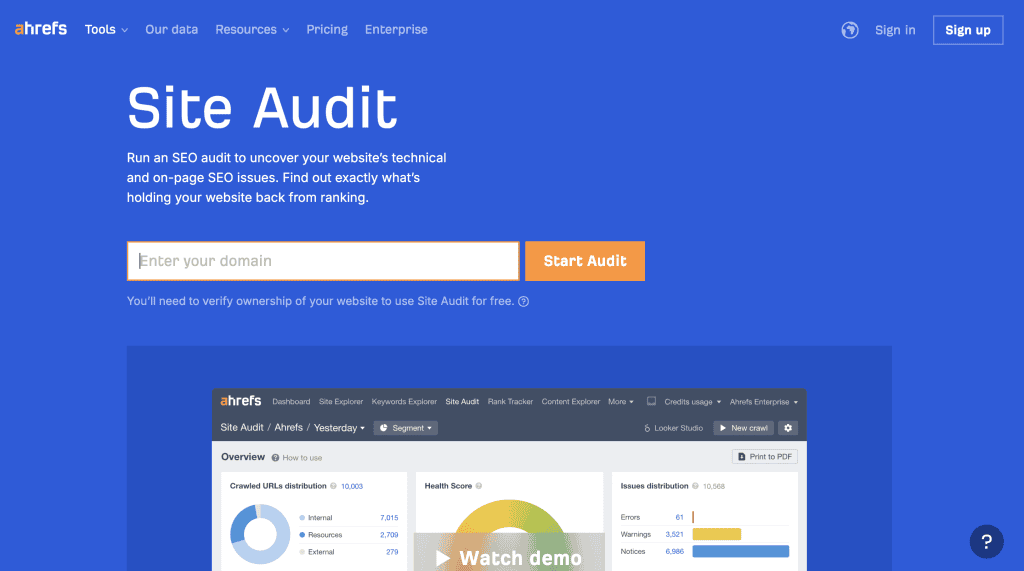Click the info icon after ownership note

(523, 301)
